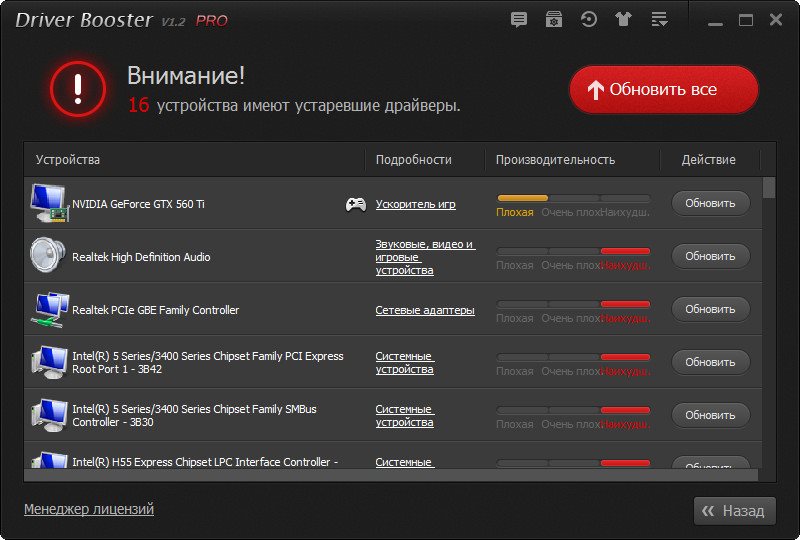Image resolution: width=800 pixels, height=540 pixels.
Task: Close the Driver Booster window
Action: 776,20
